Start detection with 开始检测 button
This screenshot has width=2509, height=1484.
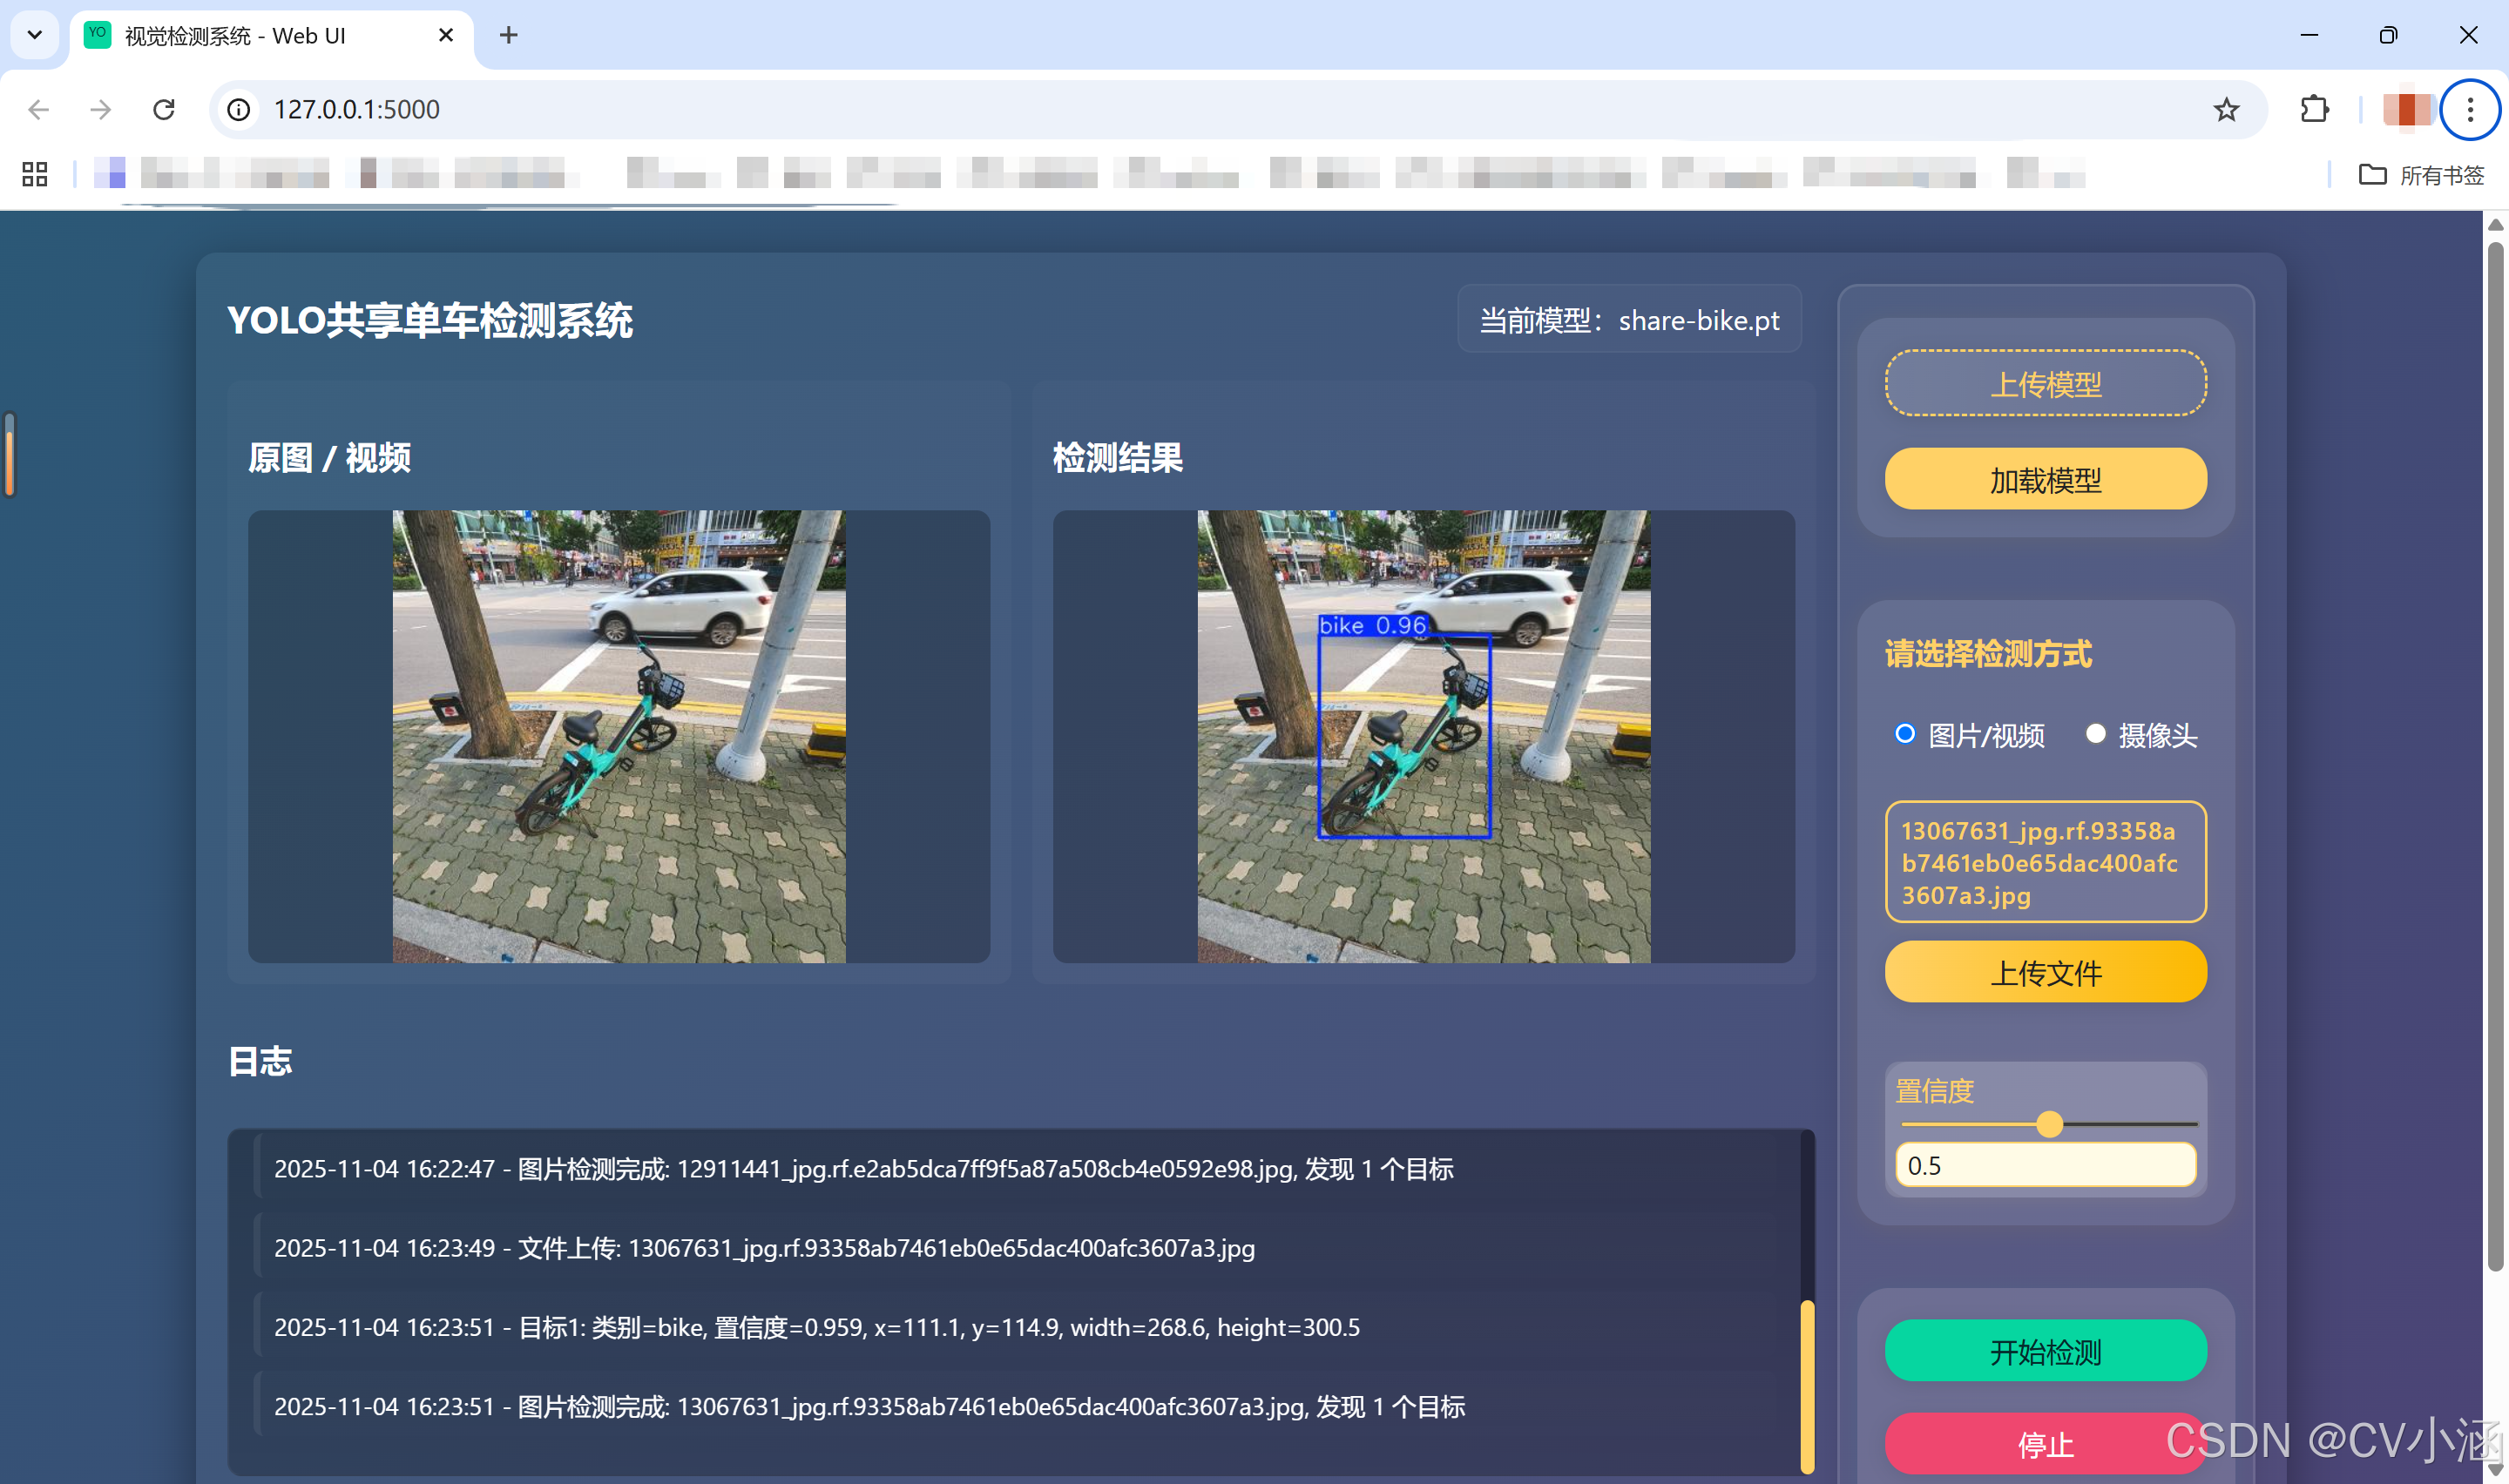point(2045,1350)
